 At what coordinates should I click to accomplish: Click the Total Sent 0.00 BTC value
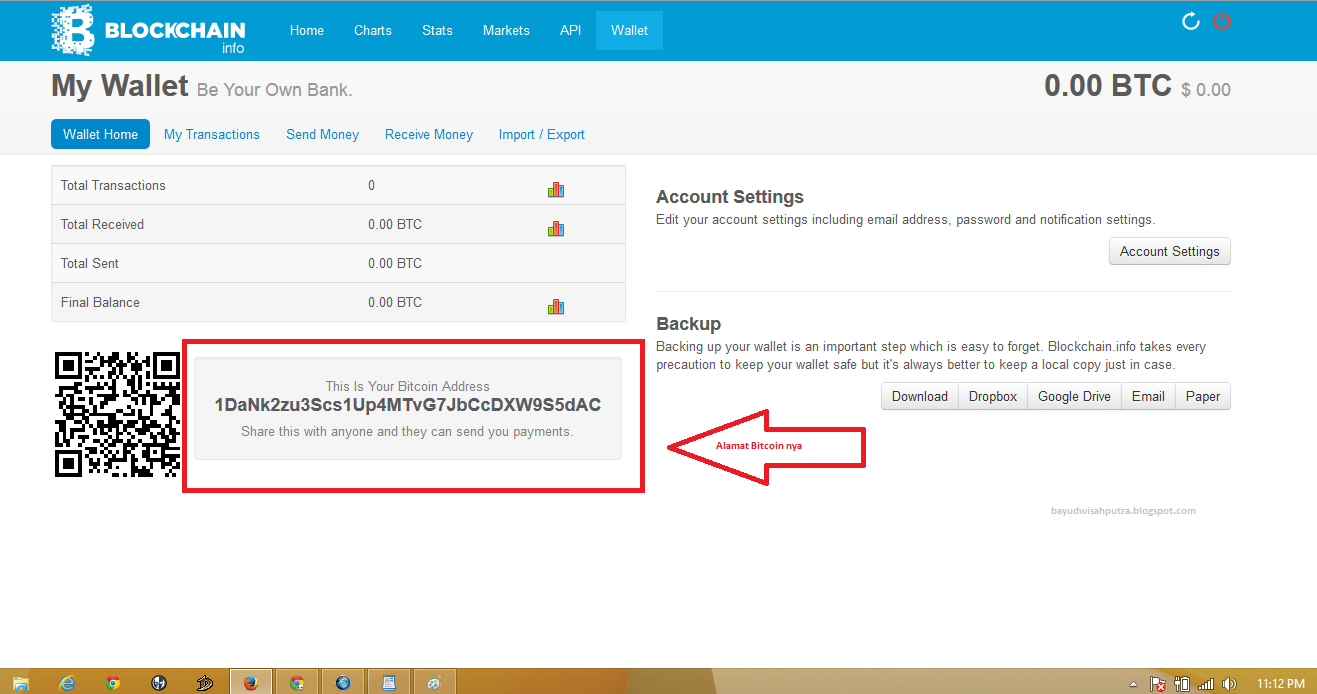395,263
